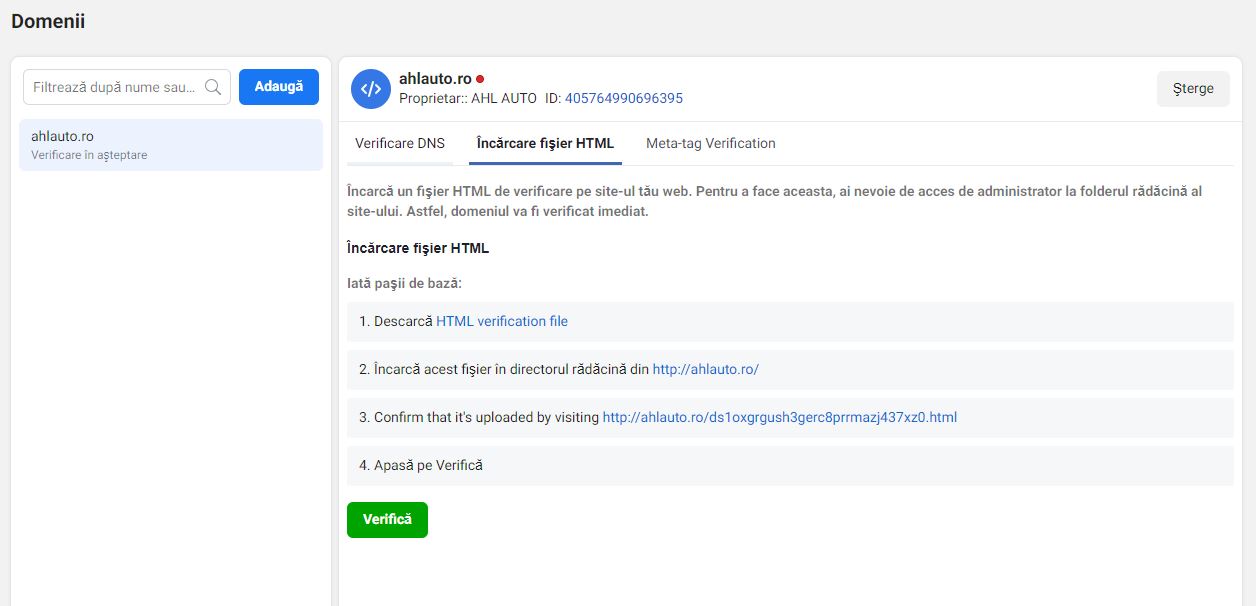Click the 'Verificare în așteptare' status text
The width and height of the screenshot is (1256, 606).
89,155
